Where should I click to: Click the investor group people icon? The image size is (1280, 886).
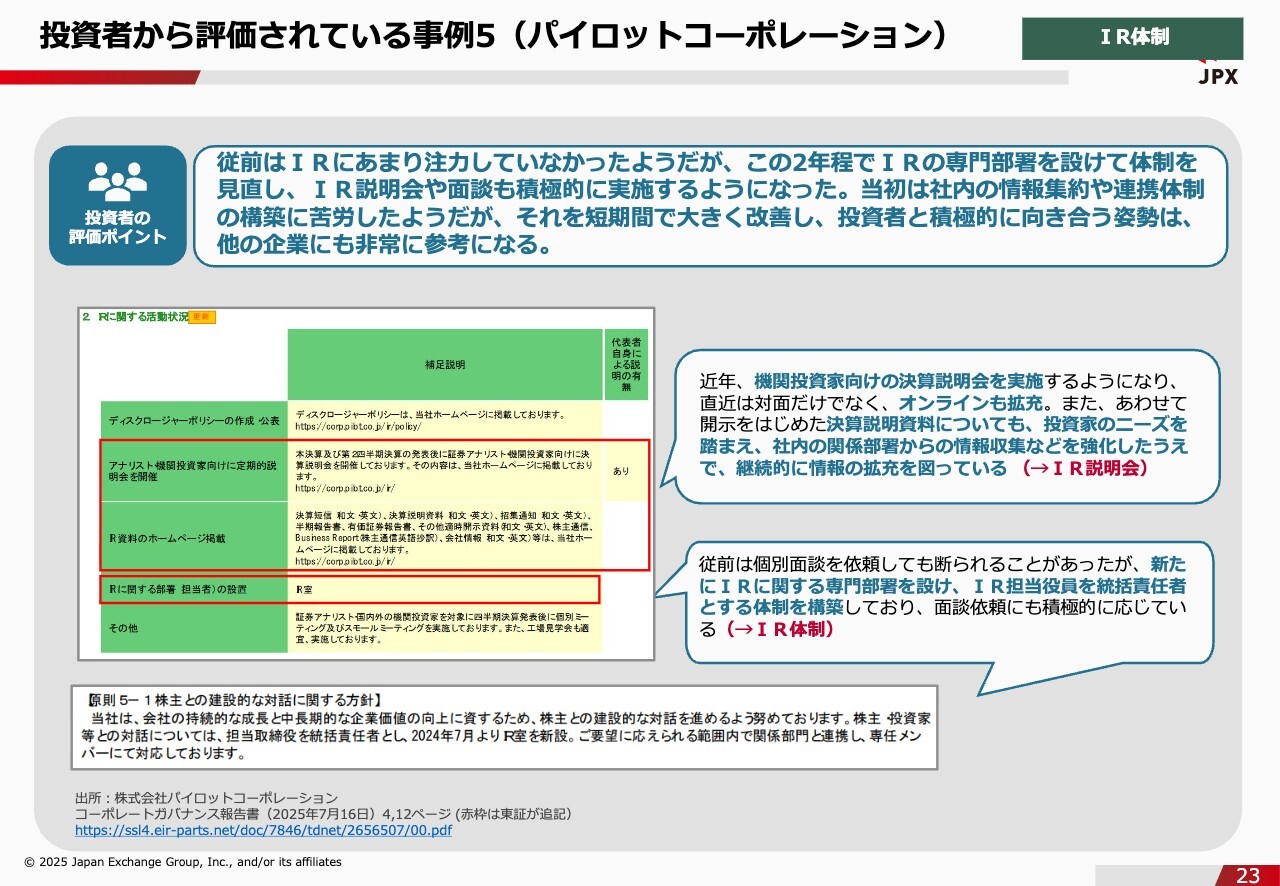[x=118, y=181]
